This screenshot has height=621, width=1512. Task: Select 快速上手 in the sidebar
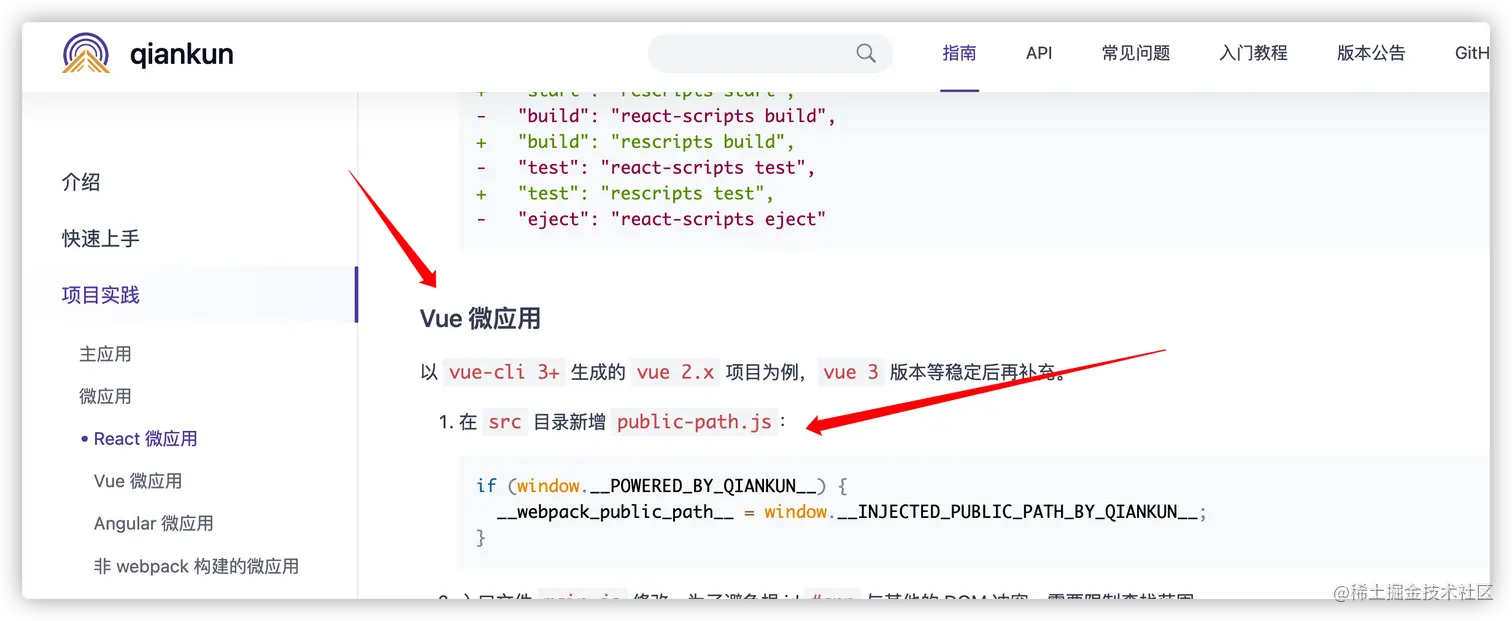(x=101, y=238)
